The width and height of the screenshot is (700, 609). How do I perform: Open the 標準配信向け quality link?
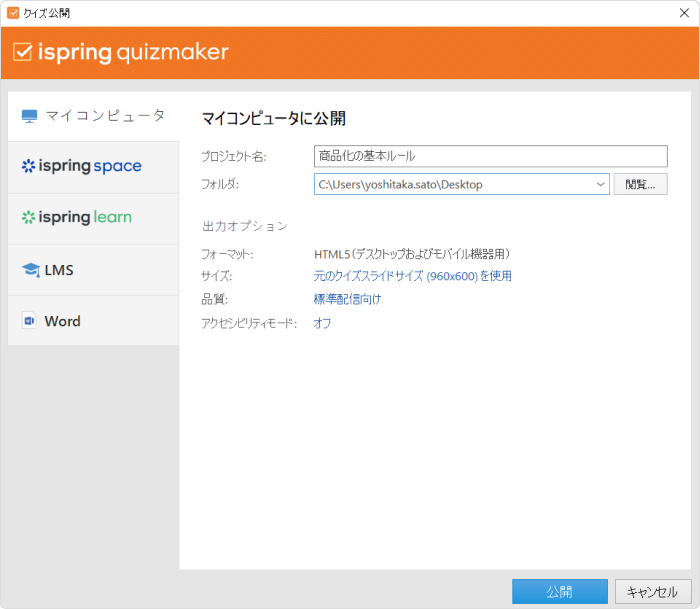pos(347,299)
